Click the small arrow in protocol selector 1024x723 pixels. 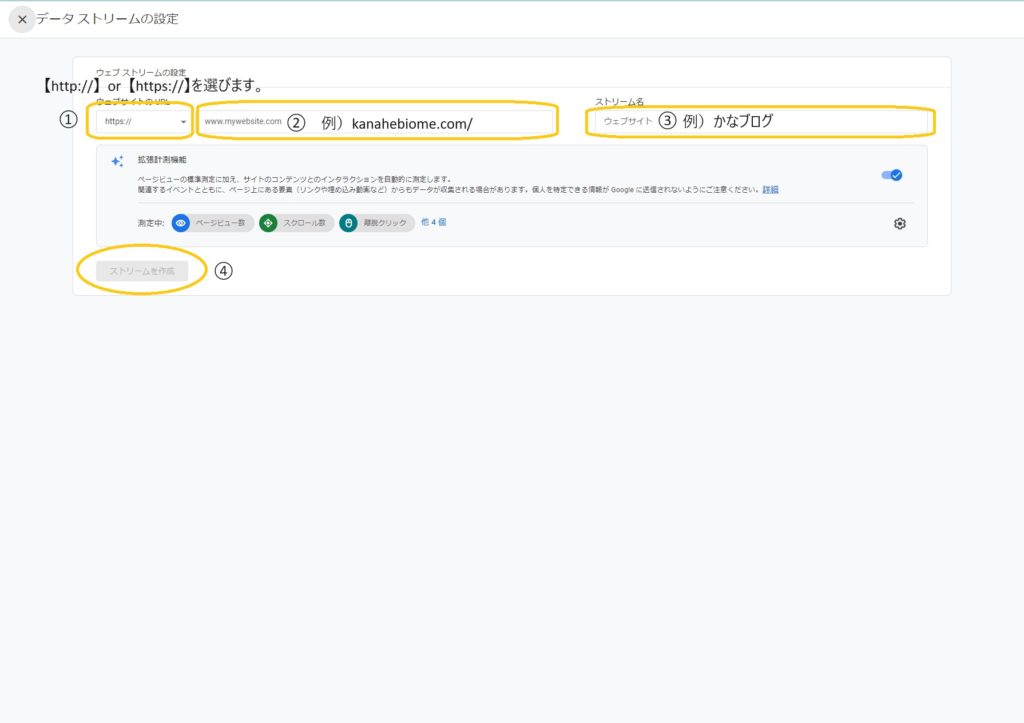pyautogui.click(x=183, y=122)
